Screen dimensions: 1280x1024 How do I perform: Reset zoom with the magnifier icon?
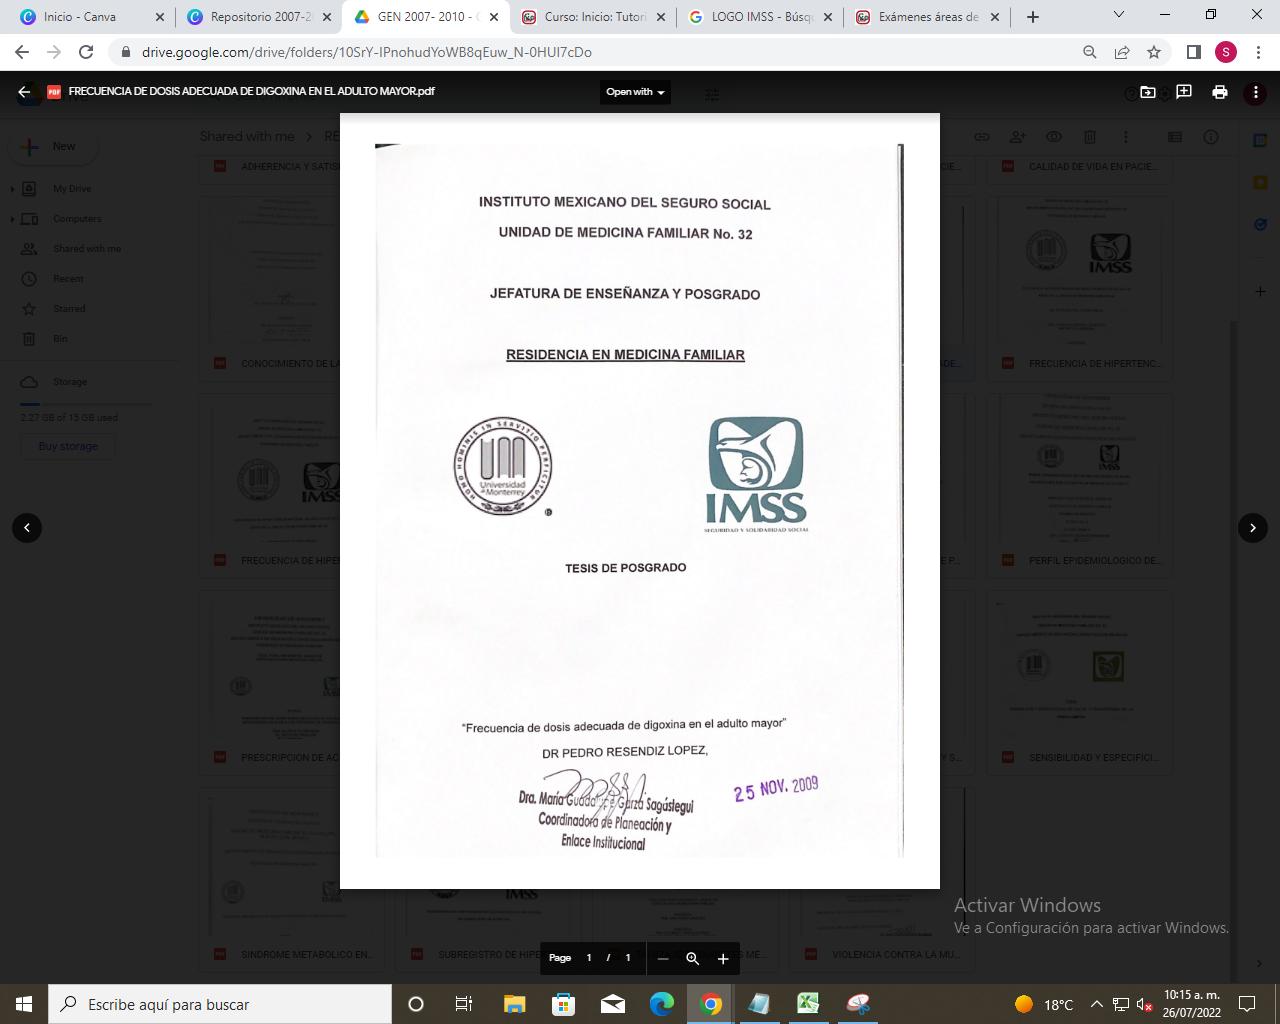(x=692, y=958)
